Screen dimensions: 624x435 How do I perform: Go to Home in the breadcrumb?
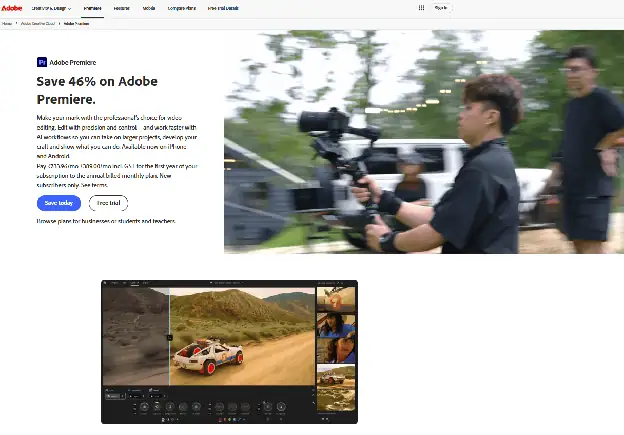[x=7, y=23]
